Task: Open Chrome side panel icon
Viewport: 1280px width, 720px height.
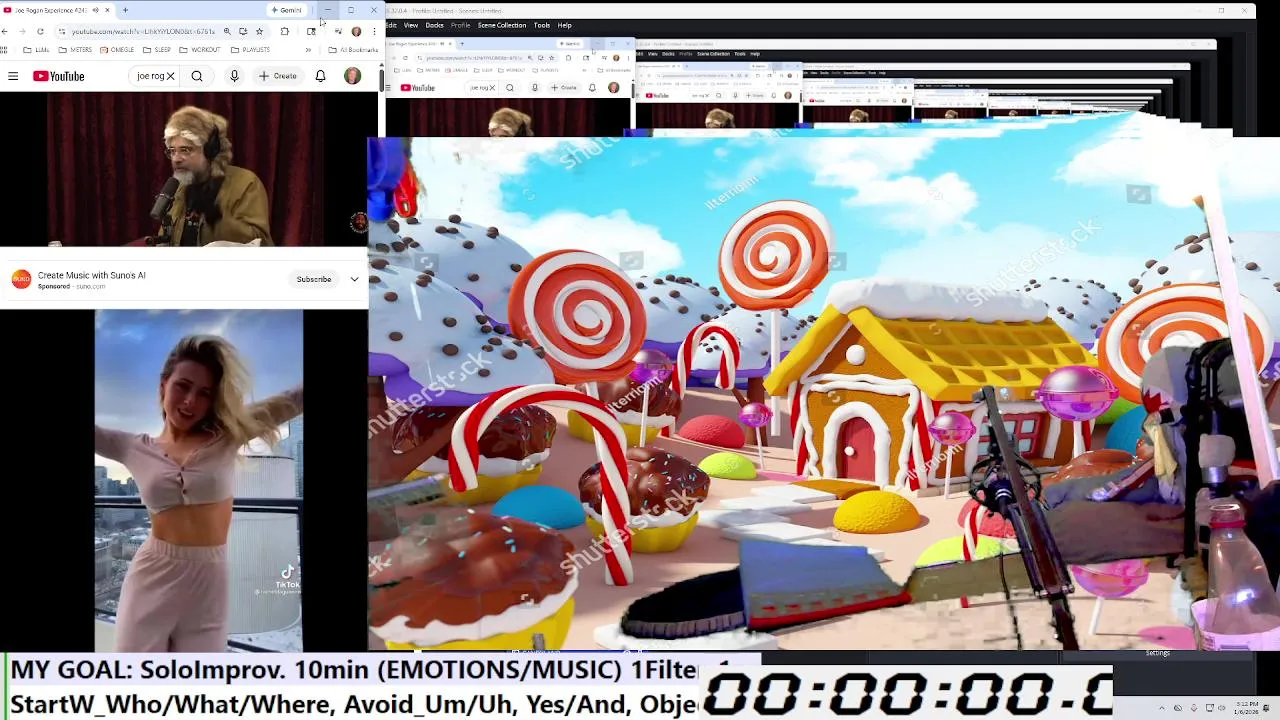Action: pos(311,31)
